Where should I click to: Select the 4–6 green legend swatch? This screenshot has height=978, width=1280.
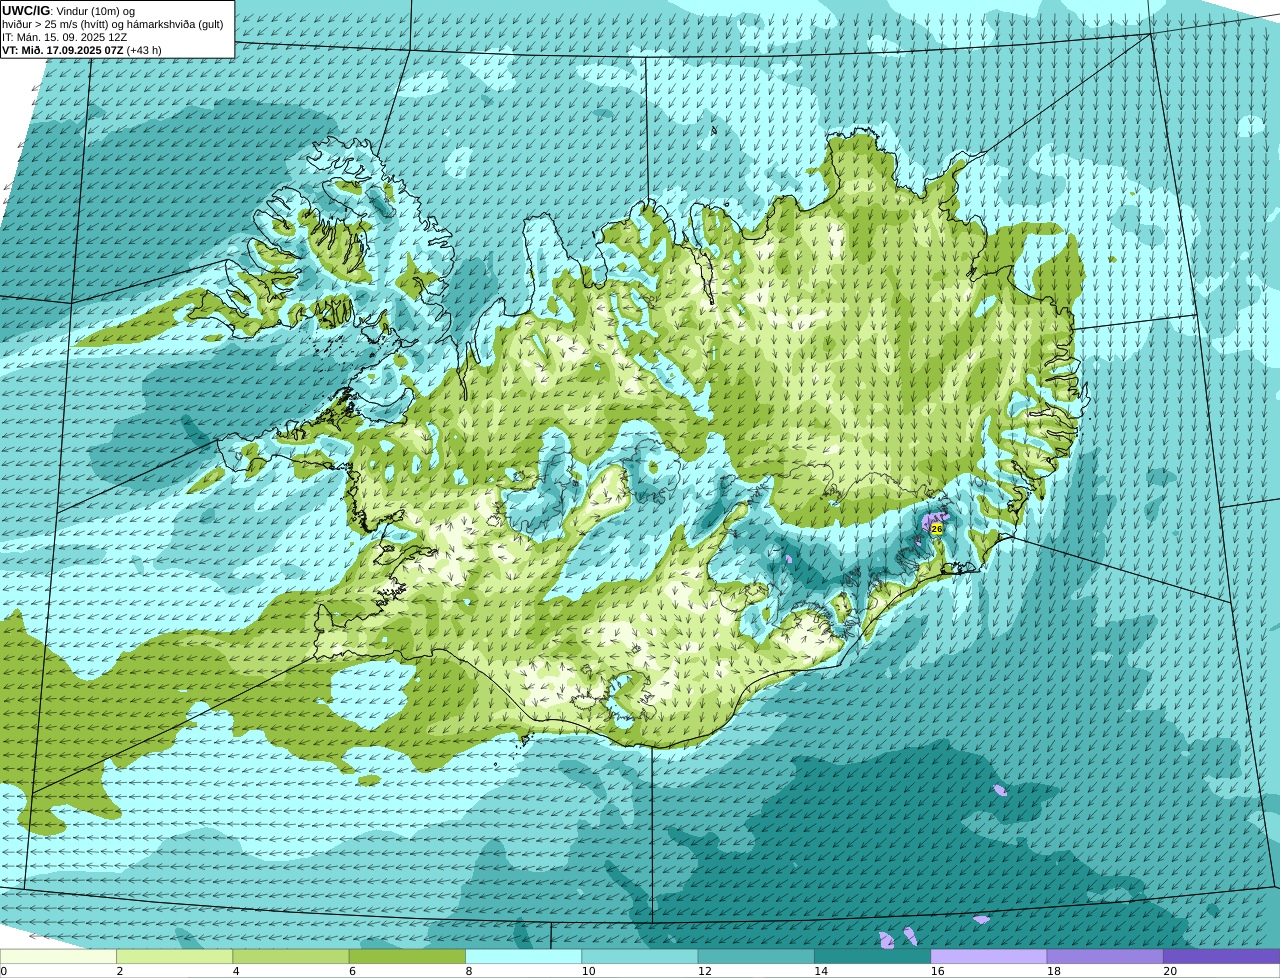(x=291, y=956)
